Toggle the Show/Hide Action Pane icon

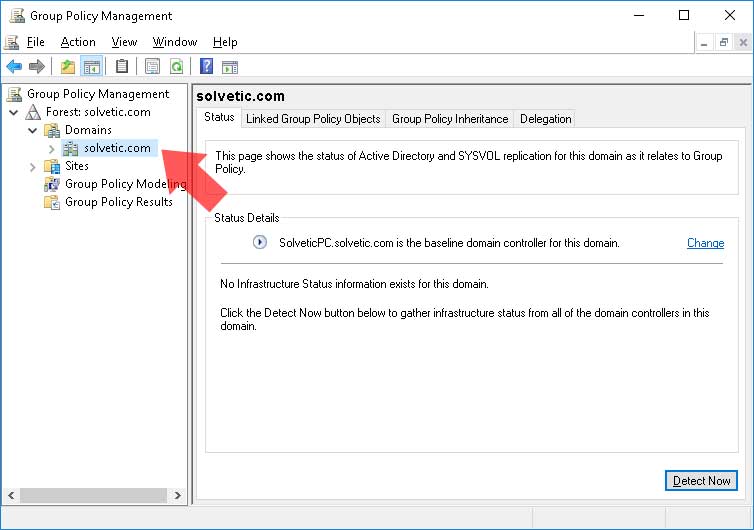[x=230, y=67]
